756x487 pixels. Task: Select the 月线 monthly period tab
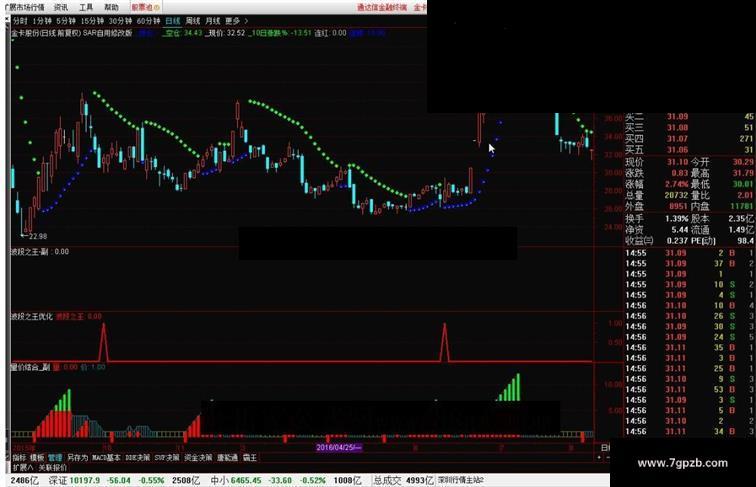[x=213, y=21]
